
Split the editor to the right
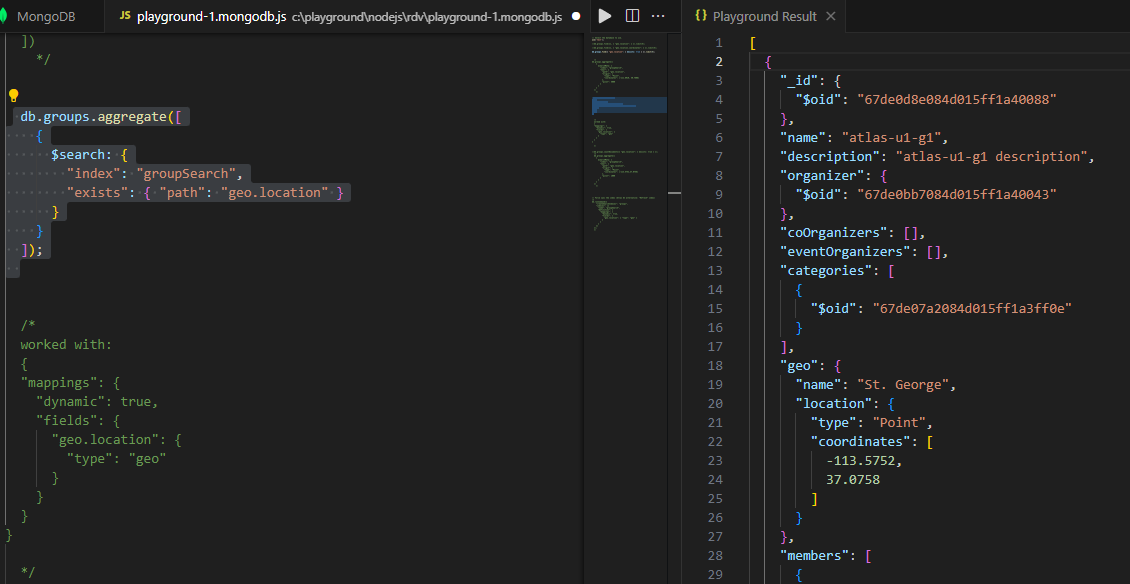pos(632,16)
